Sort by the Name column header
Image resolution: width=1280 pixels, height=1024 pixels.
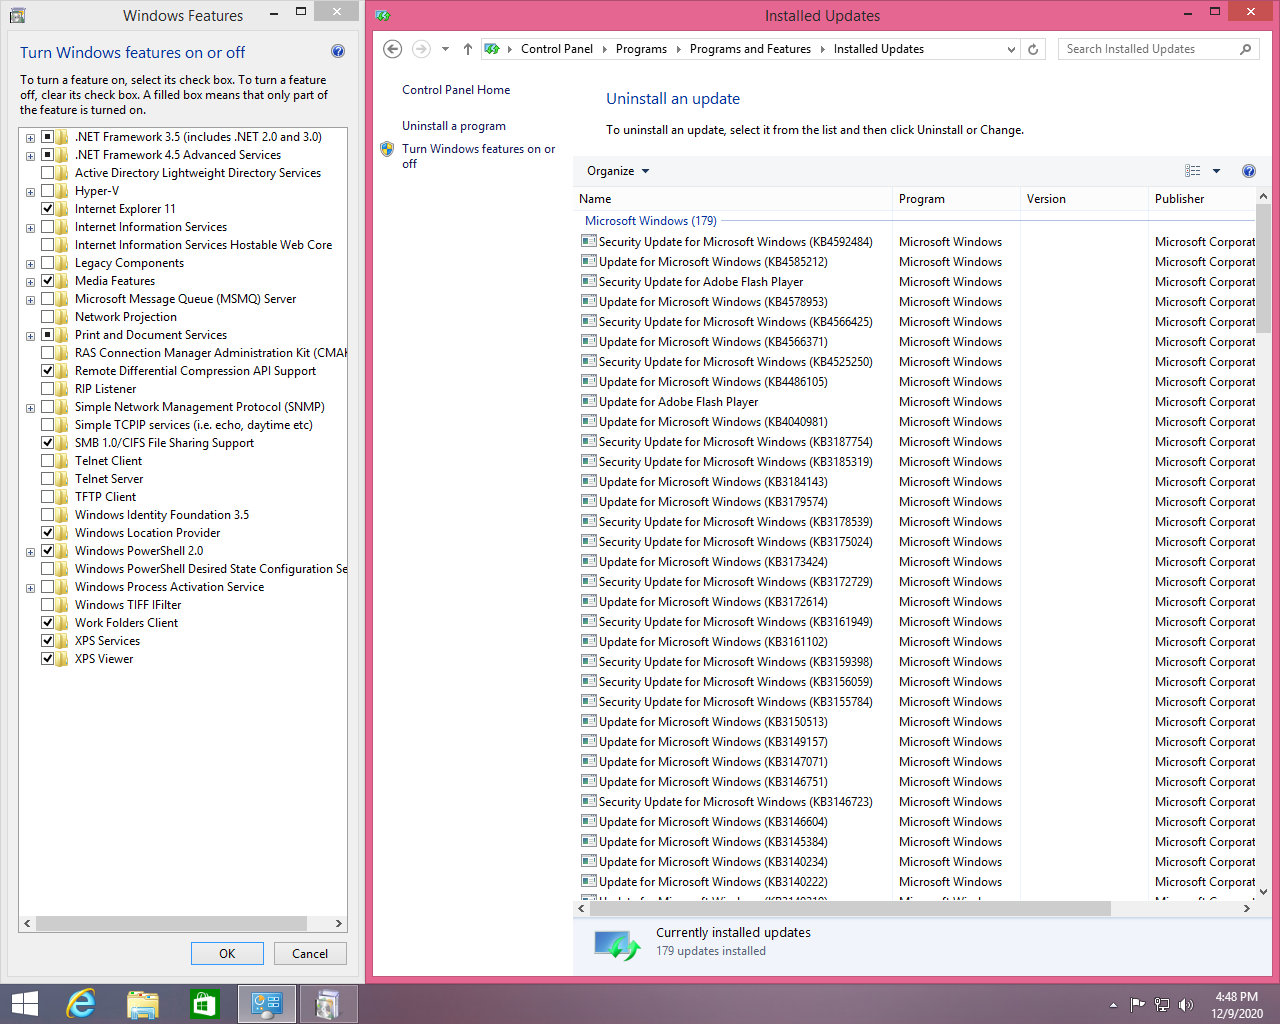point(733,199)
